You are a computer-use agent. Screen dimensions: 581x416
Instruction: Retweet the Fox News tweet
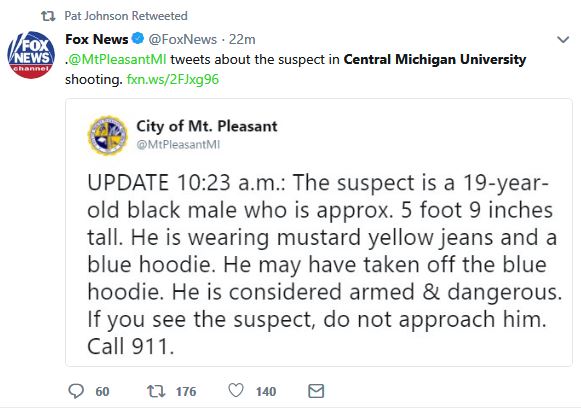click(x=156, y=391)
